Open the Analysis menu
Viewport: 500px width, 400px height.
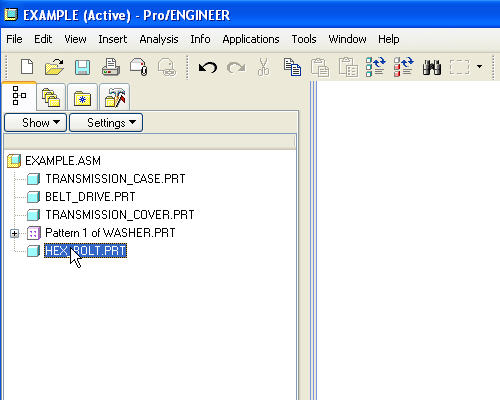pyautogui.click(x=159, y=39)
